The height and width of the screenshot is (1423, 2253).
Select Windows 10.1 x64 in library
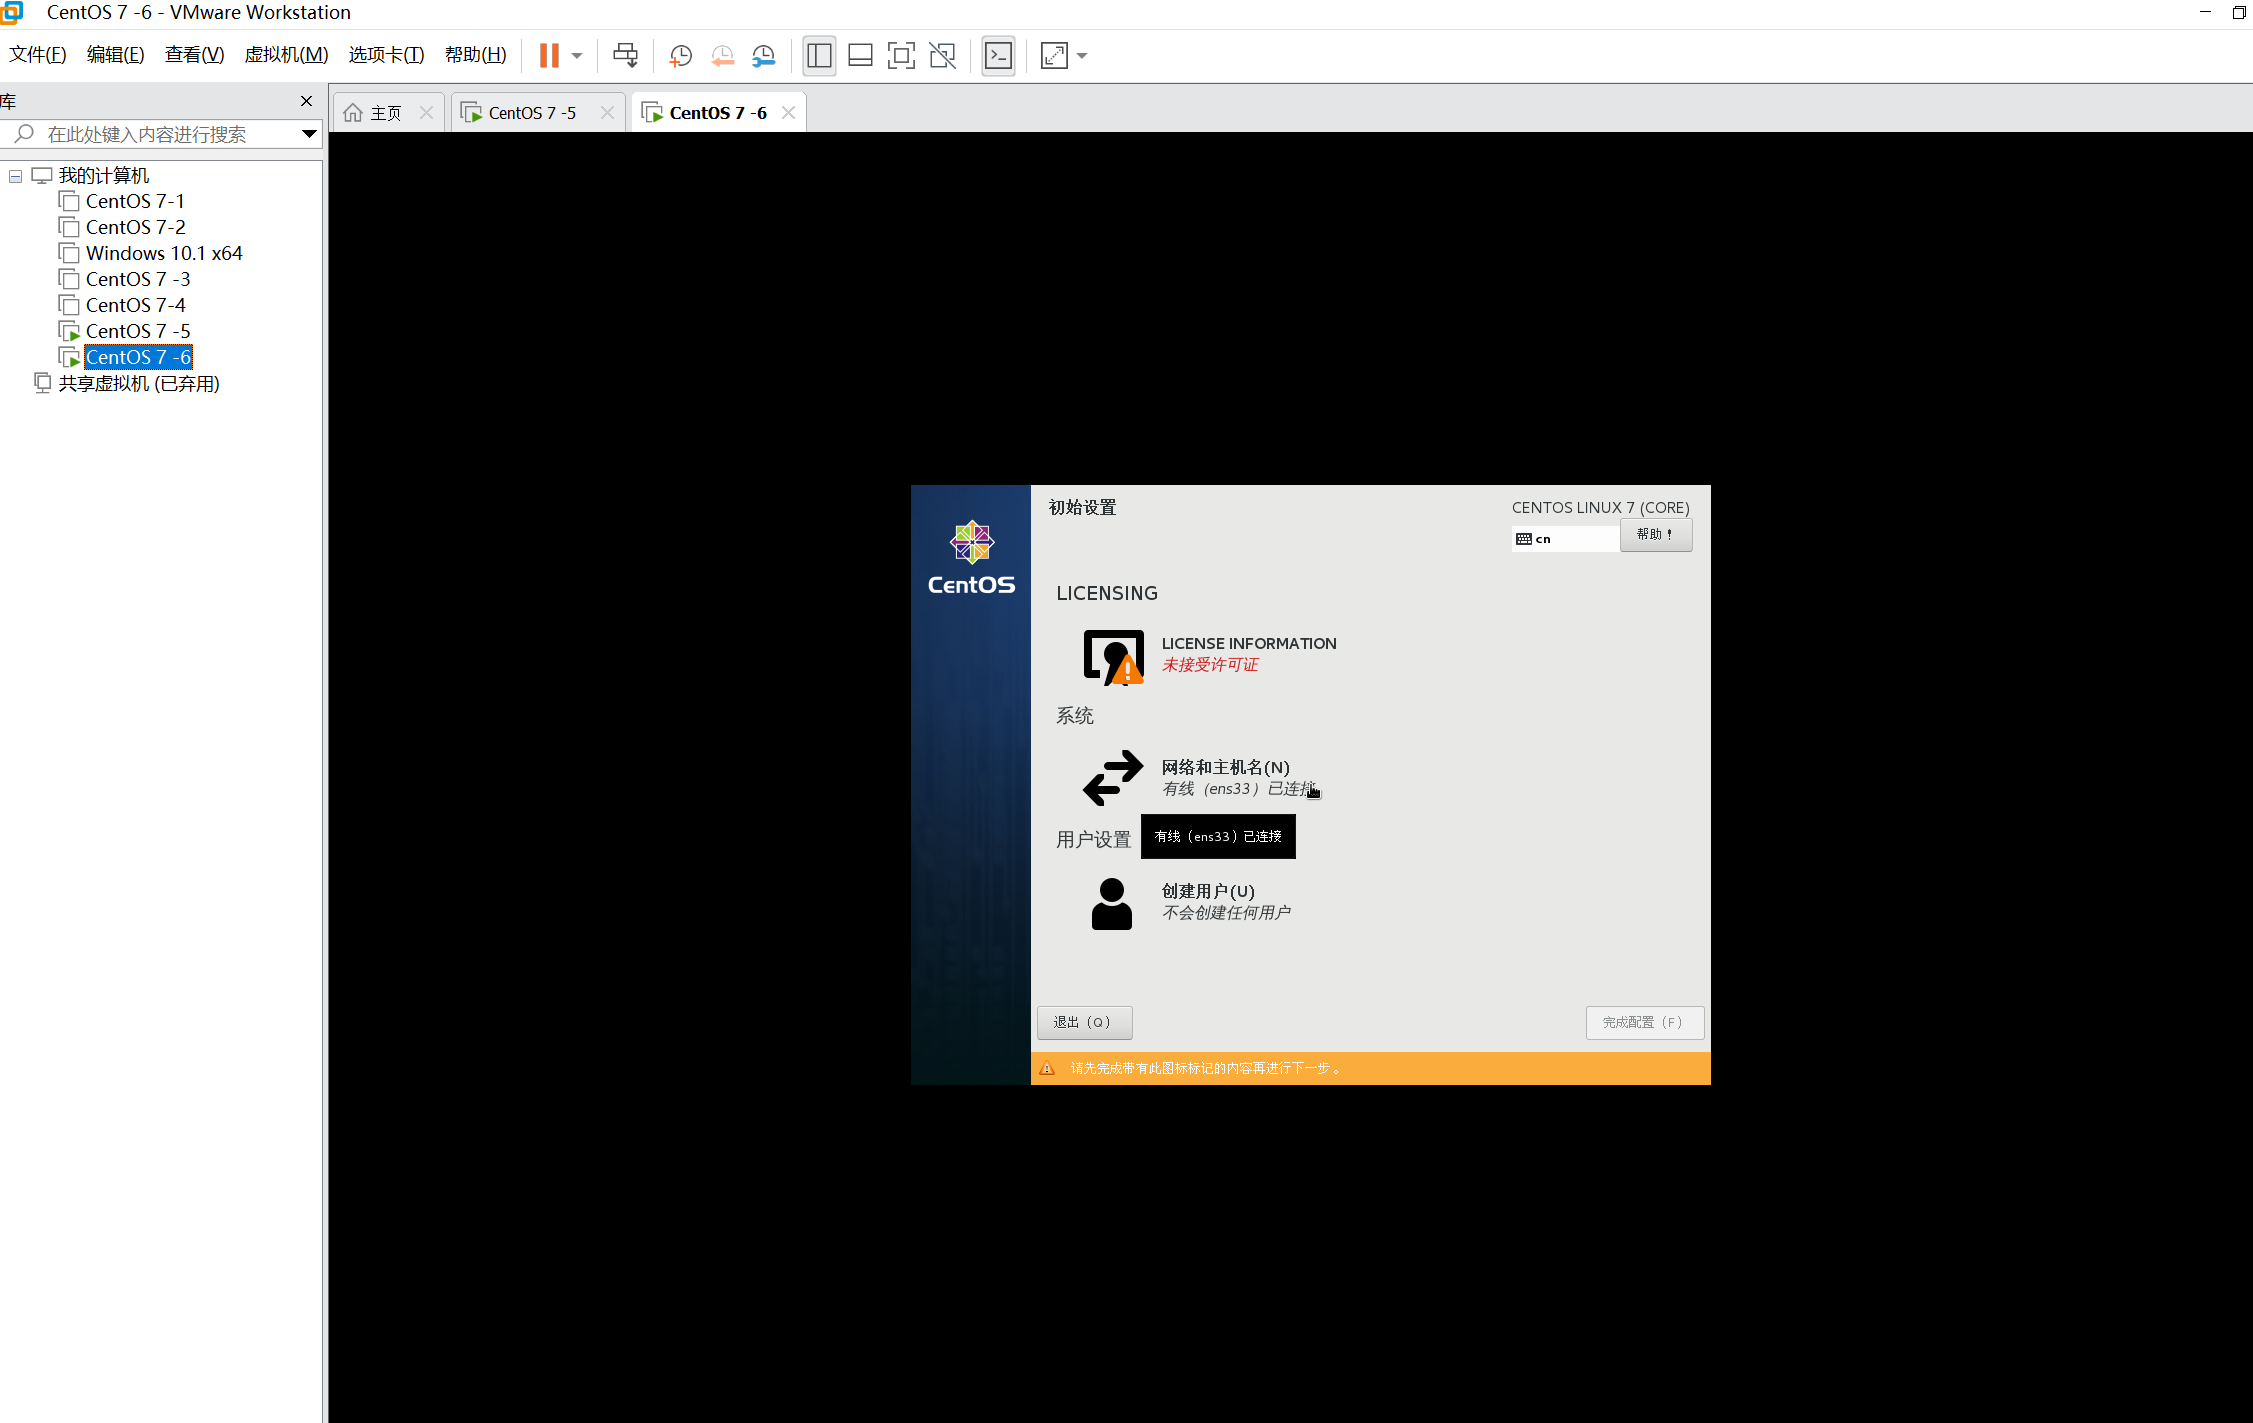click(163, 254)
